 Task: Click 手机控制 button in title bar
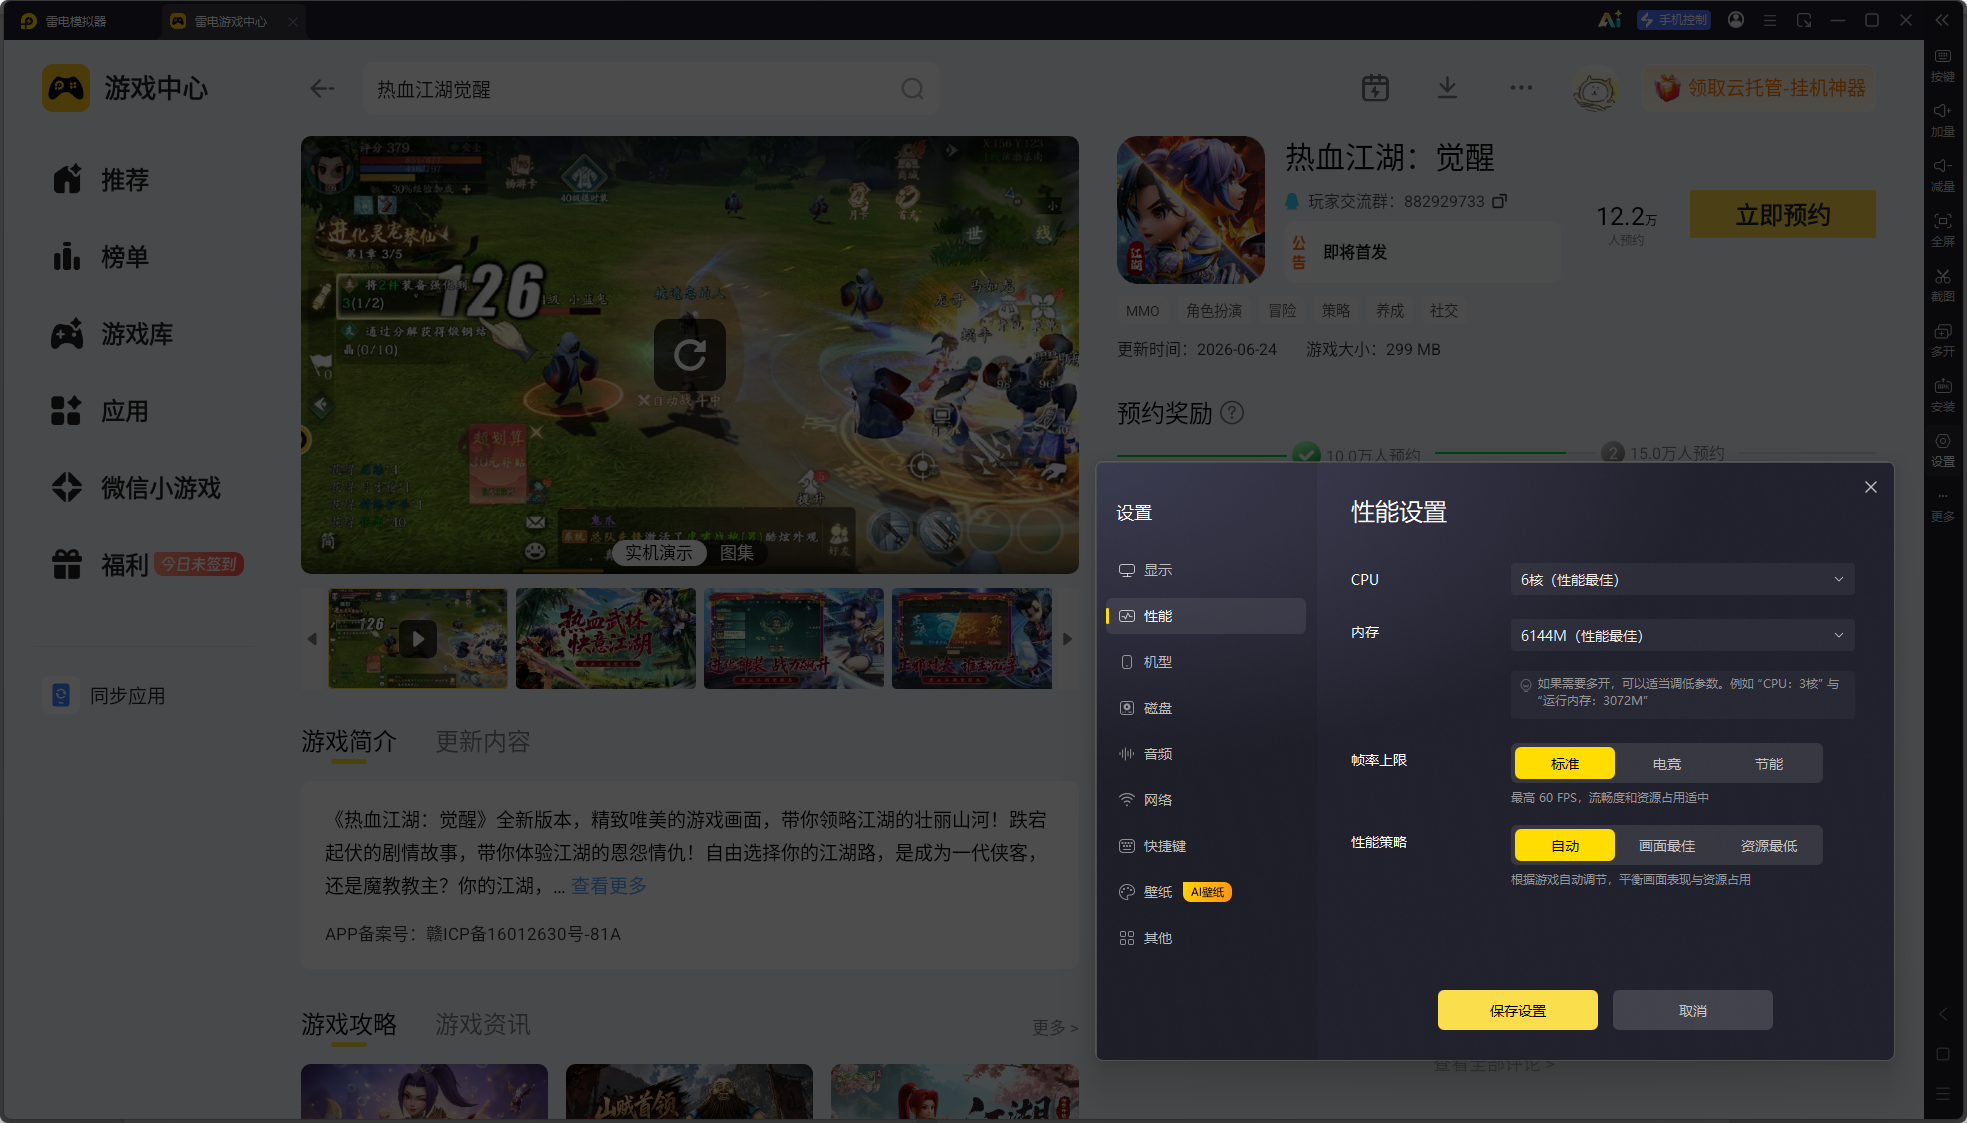[x=1674, y=20]
